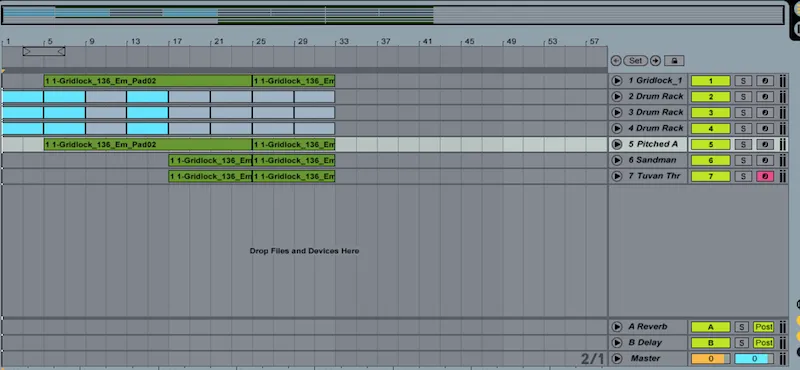Screen dimensions: 800x370
Task: Solo the 2 Drum Rack track
Action: coord(743,96)
